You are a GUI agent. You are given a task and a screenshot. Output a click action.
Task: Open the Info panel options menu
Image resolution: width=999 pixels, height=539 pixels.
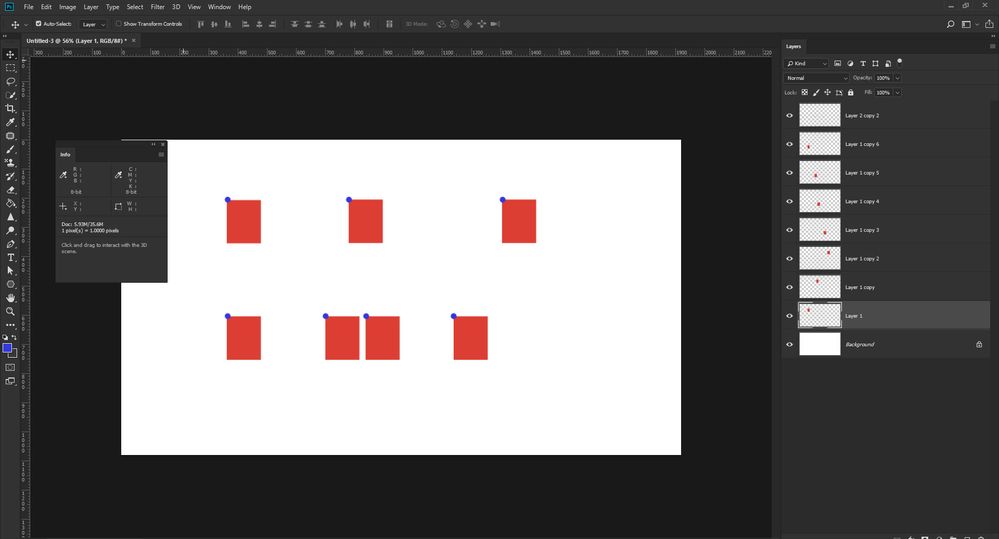tap(161, 154)
